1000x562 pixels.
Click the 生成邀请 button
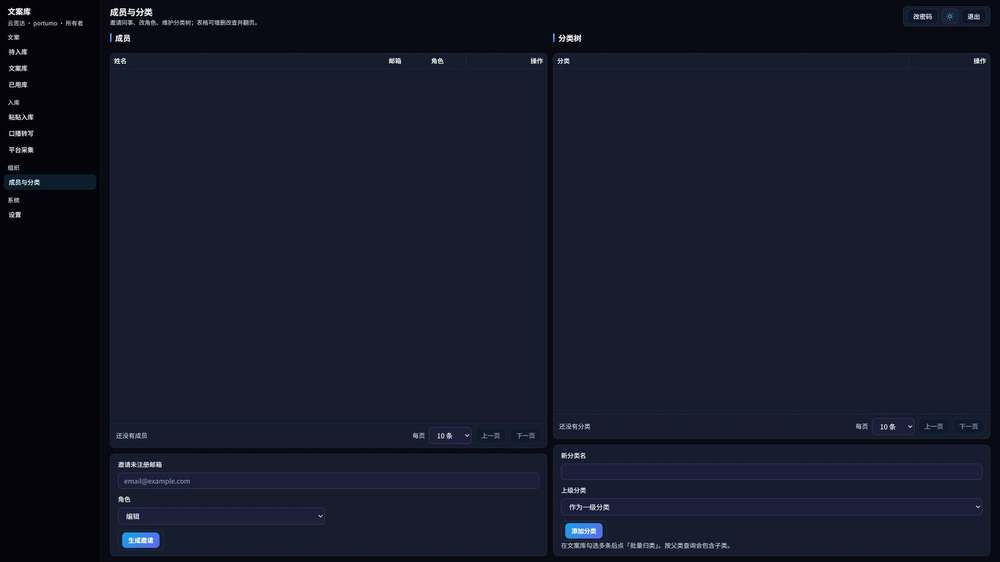(x=140, y=540)
